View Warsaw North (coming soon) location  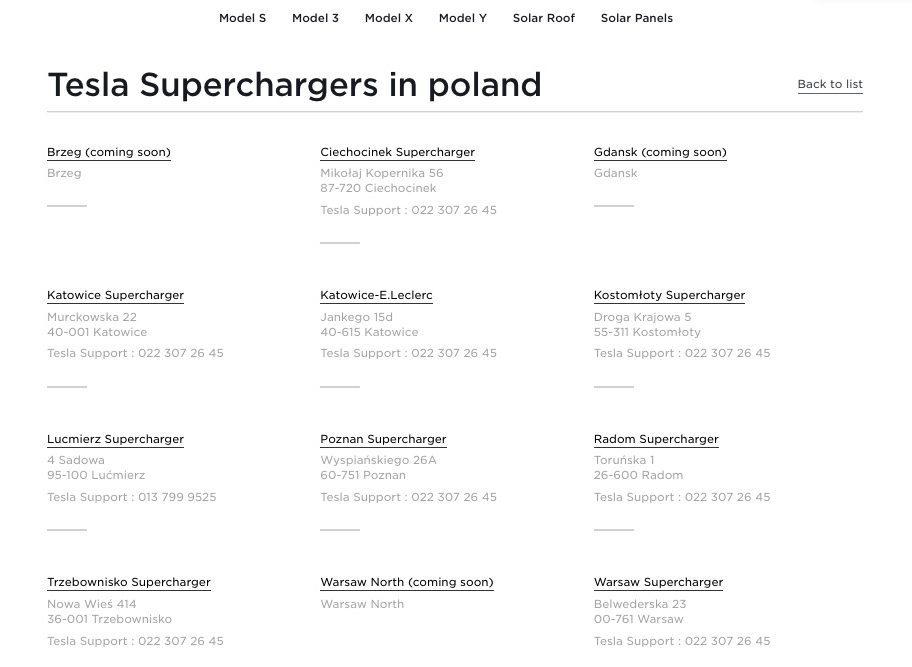coord(407,583)
